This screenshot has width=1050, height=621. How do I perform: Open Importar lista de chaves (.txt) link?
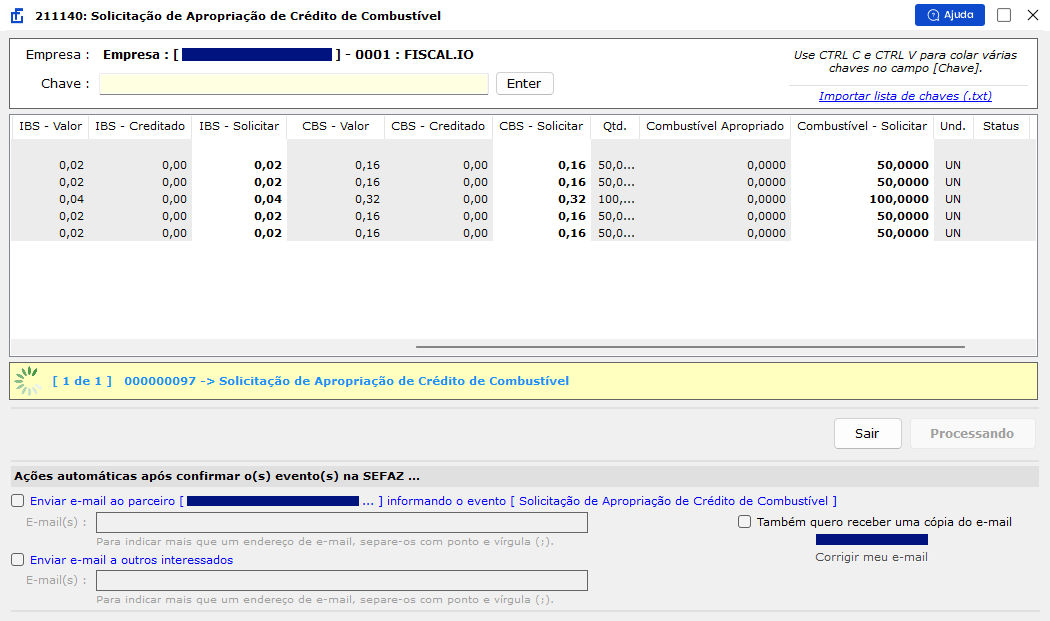905,96
